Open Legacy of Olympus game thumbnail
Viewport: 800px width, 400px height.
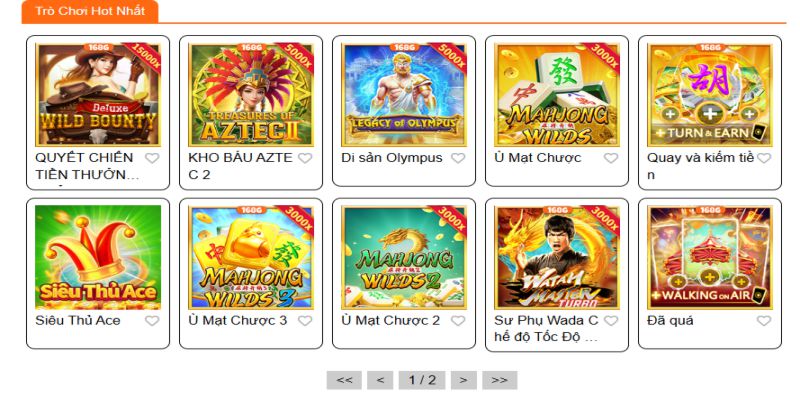pos(404,95)
